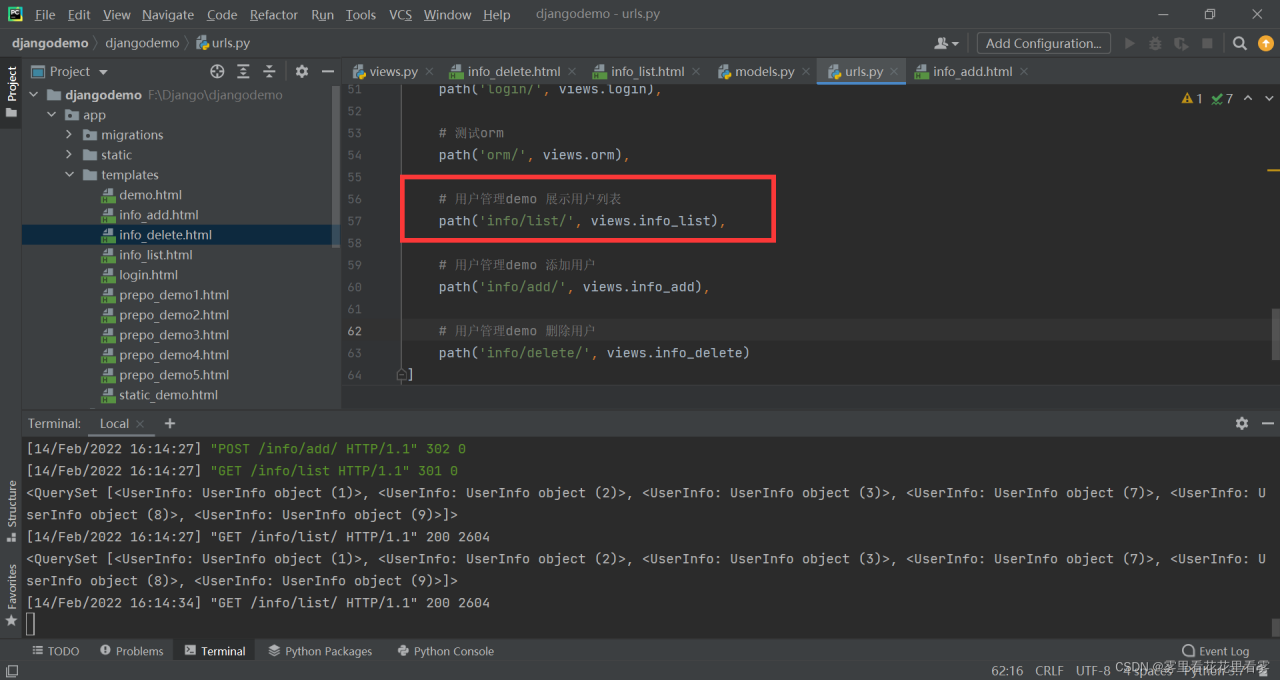The image size is (1280, 680).
Task: Click cursor position 62:16 in status bar
Action: tap(1007, 670)
